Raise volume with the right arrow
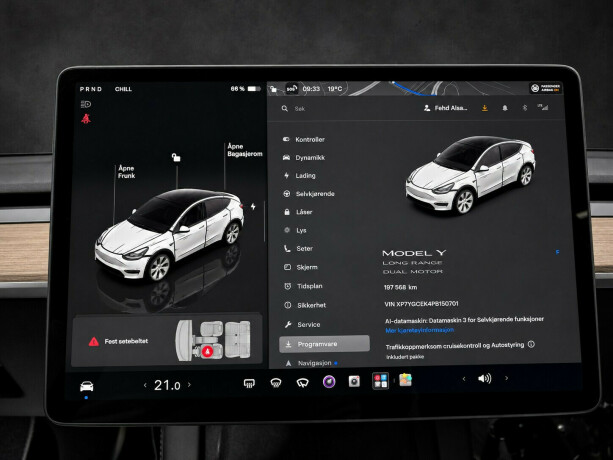Viewport: 613px width, 460px height. pyautogui.click(x=507, y=378)
